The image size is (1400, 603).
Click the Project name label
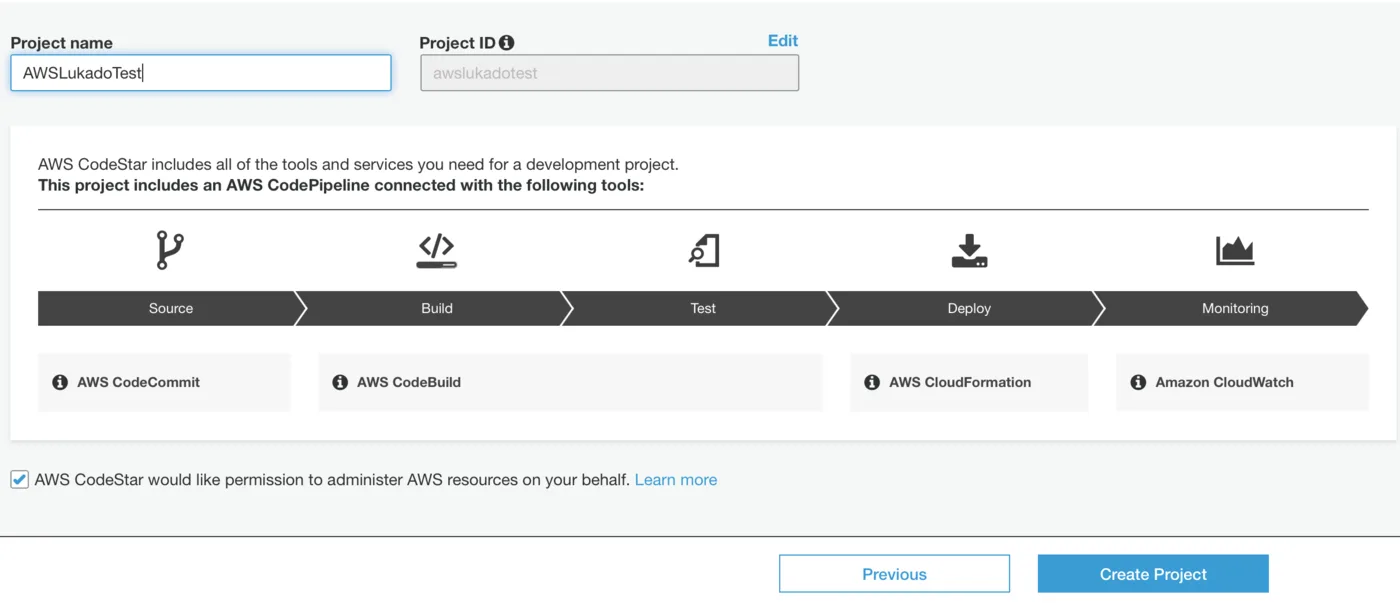click(x=62, y=43)
